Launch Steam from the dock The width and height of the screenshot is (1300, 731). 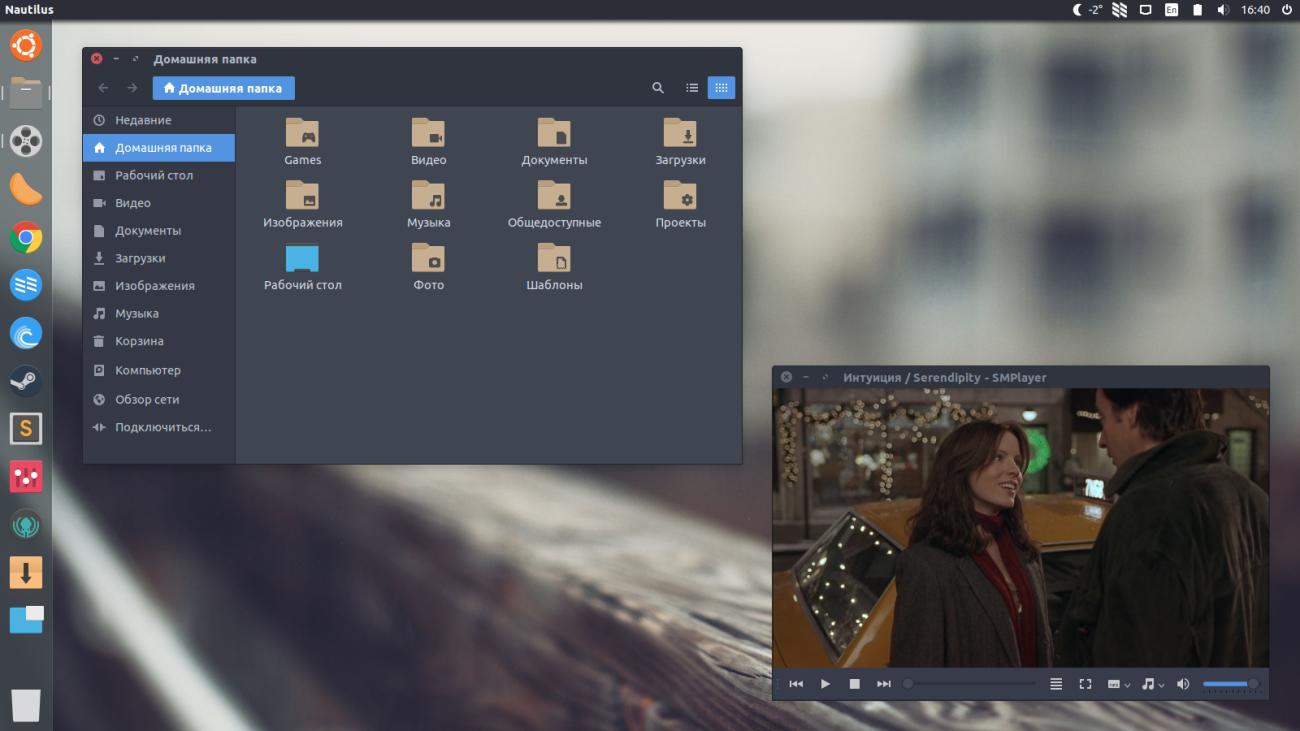[26, 381]
